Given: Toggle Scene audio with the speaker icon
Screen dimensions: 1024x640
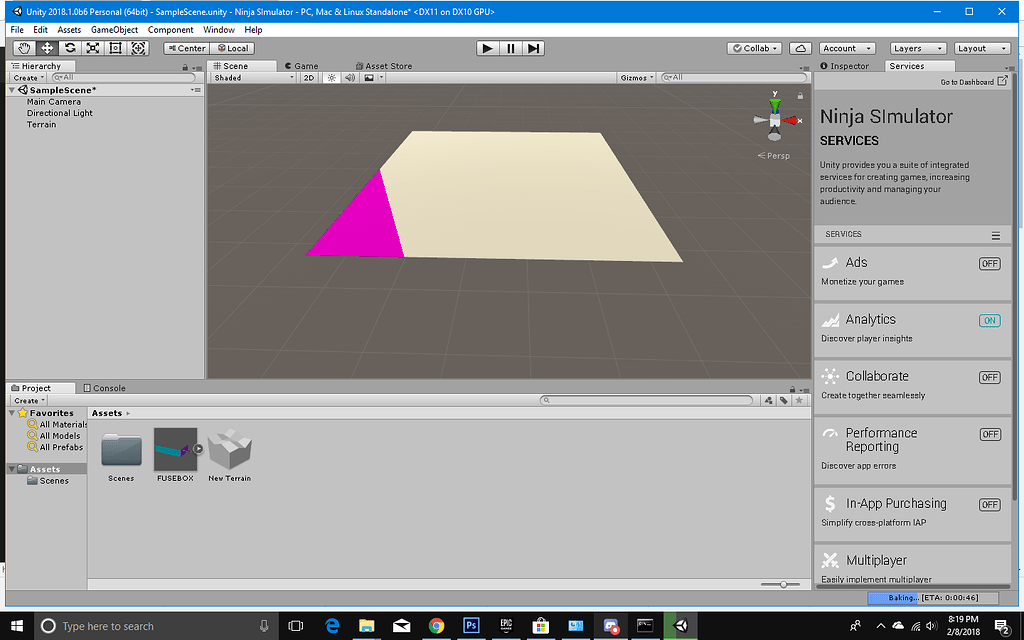Looking at the screenshot, I should (x=349, y=77).
